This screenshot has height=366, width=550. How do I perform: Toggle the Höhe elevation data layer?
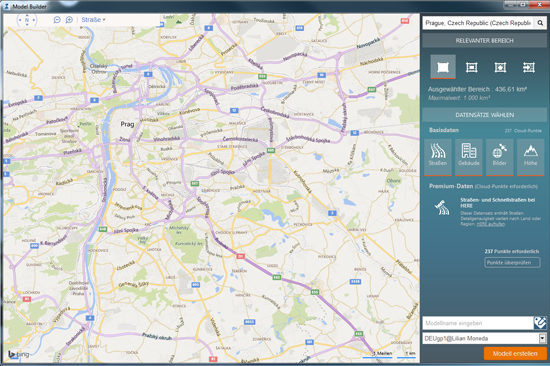[x=530, y=157]
